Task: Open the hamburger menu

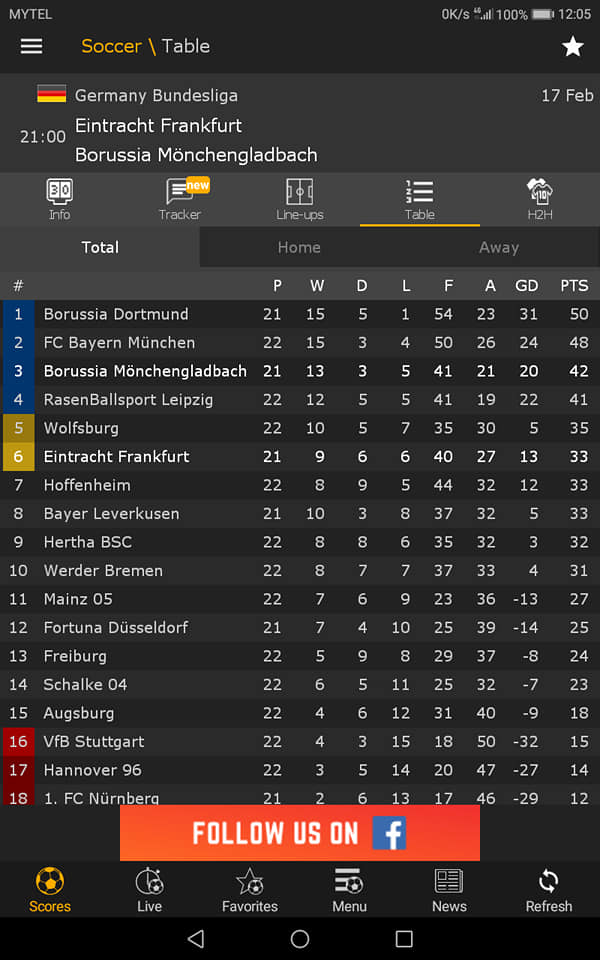Action: point(31,47)
